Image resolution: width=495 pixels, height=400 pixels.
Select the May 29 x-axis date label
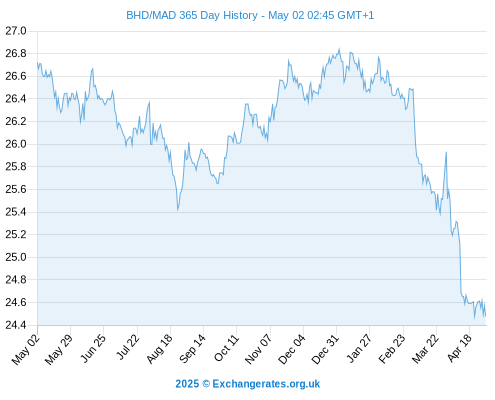point(59,349)
